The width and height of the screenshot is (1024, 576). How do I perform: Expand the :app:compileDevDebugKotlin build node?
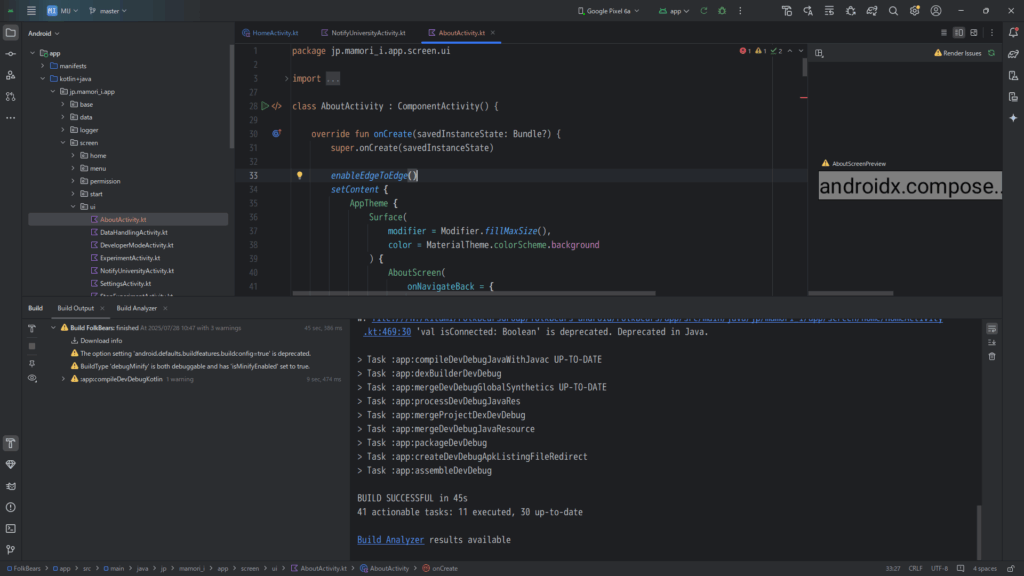coord(63,379)
